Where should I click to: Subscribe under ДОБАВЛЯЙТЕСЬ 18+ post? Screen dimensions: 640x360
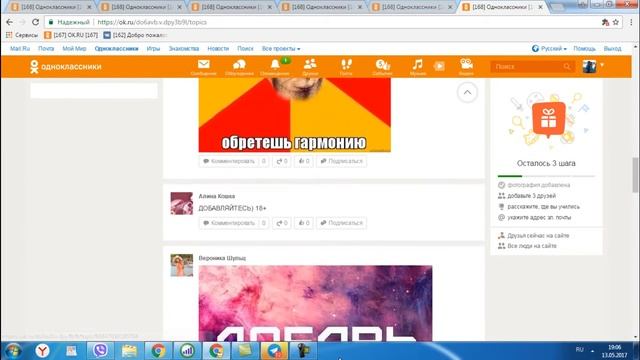342,223
